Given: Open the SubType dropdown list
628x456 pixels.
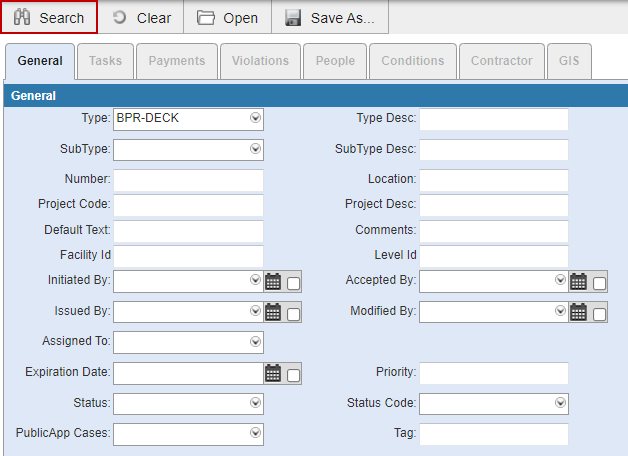Looking at the screenshot, I should click(x=255, y=149).
